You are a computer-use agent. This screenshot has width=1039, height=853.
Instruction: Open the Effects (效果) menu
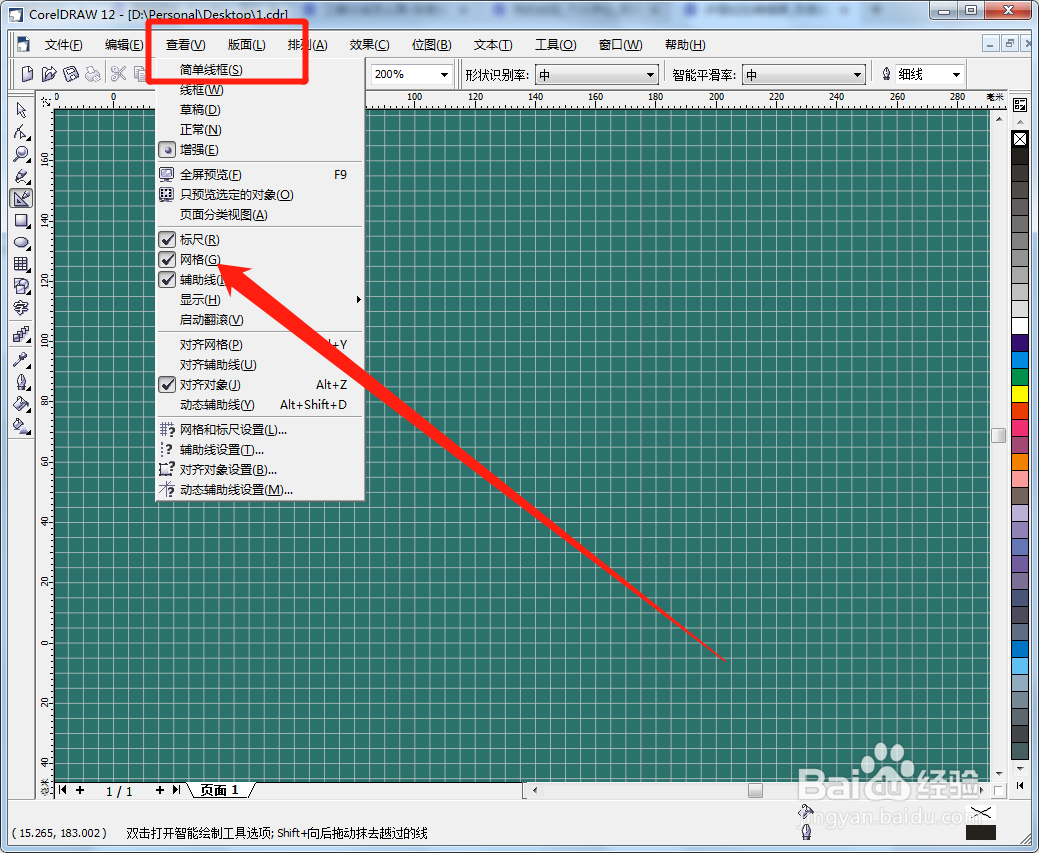pos(369,44)
